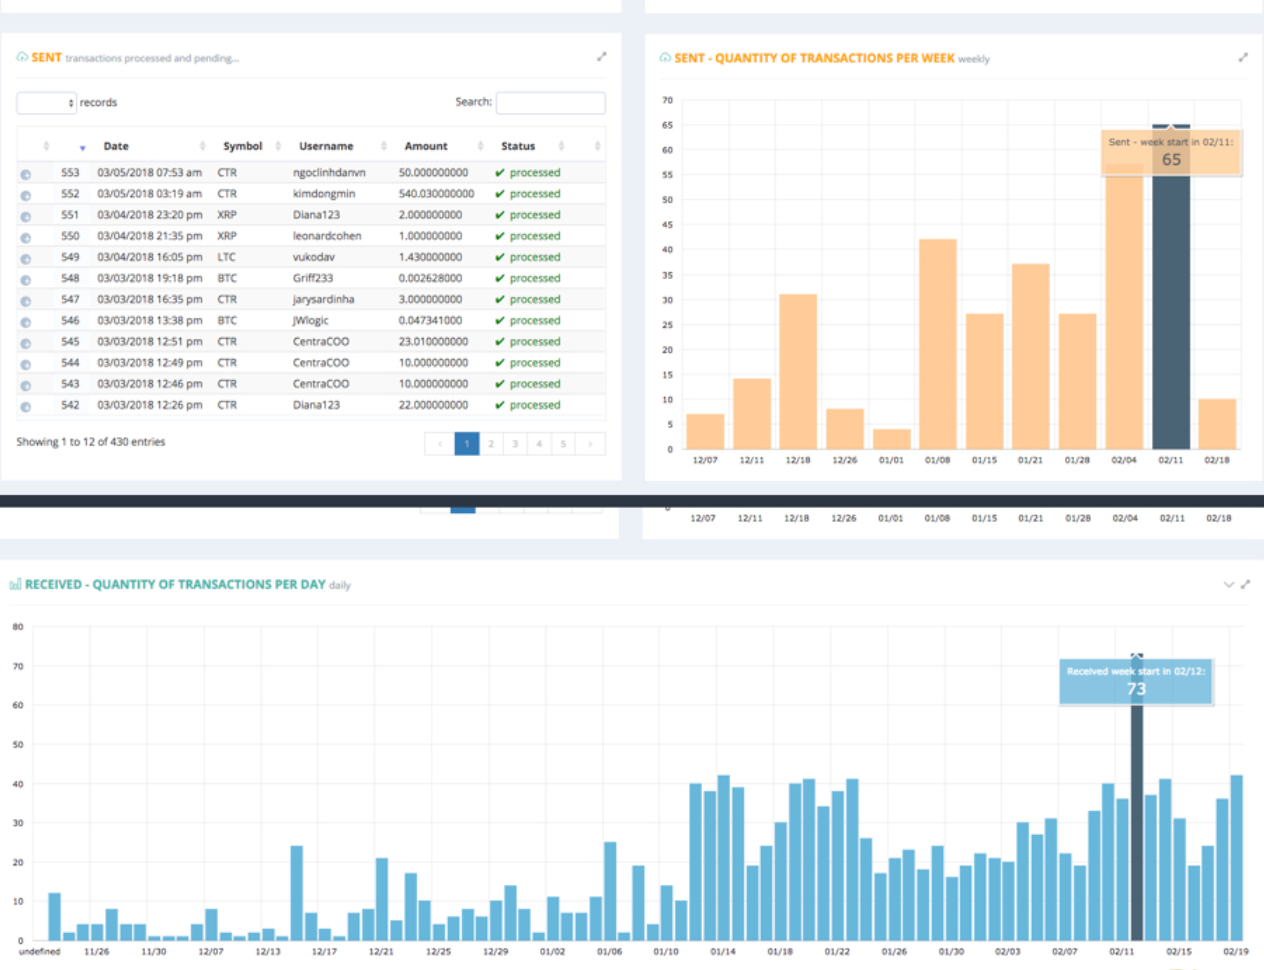Click the detail icon for transaction 542
This screenshot has height=970, width=1264.
(26, 407)
